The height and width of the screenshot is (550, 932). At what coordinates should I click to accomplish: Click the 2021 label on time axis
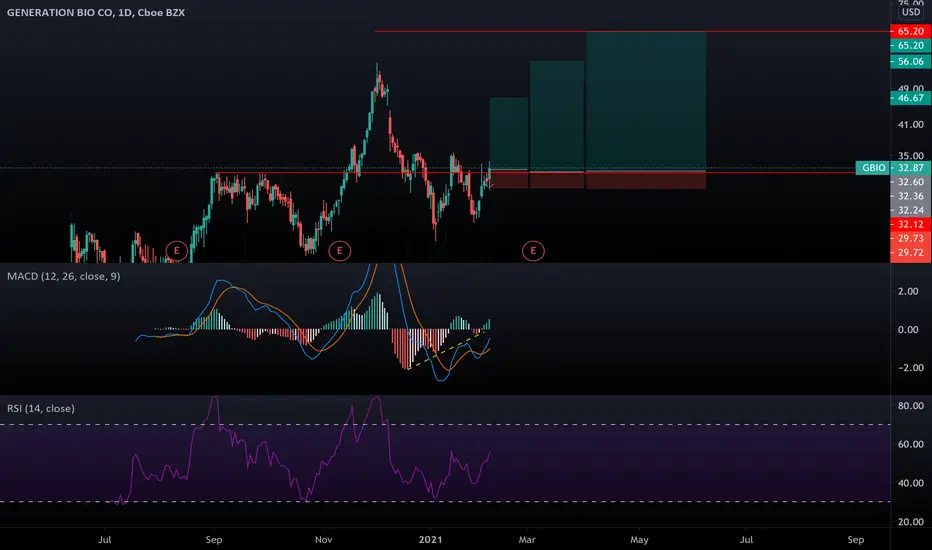pos(430,540)
